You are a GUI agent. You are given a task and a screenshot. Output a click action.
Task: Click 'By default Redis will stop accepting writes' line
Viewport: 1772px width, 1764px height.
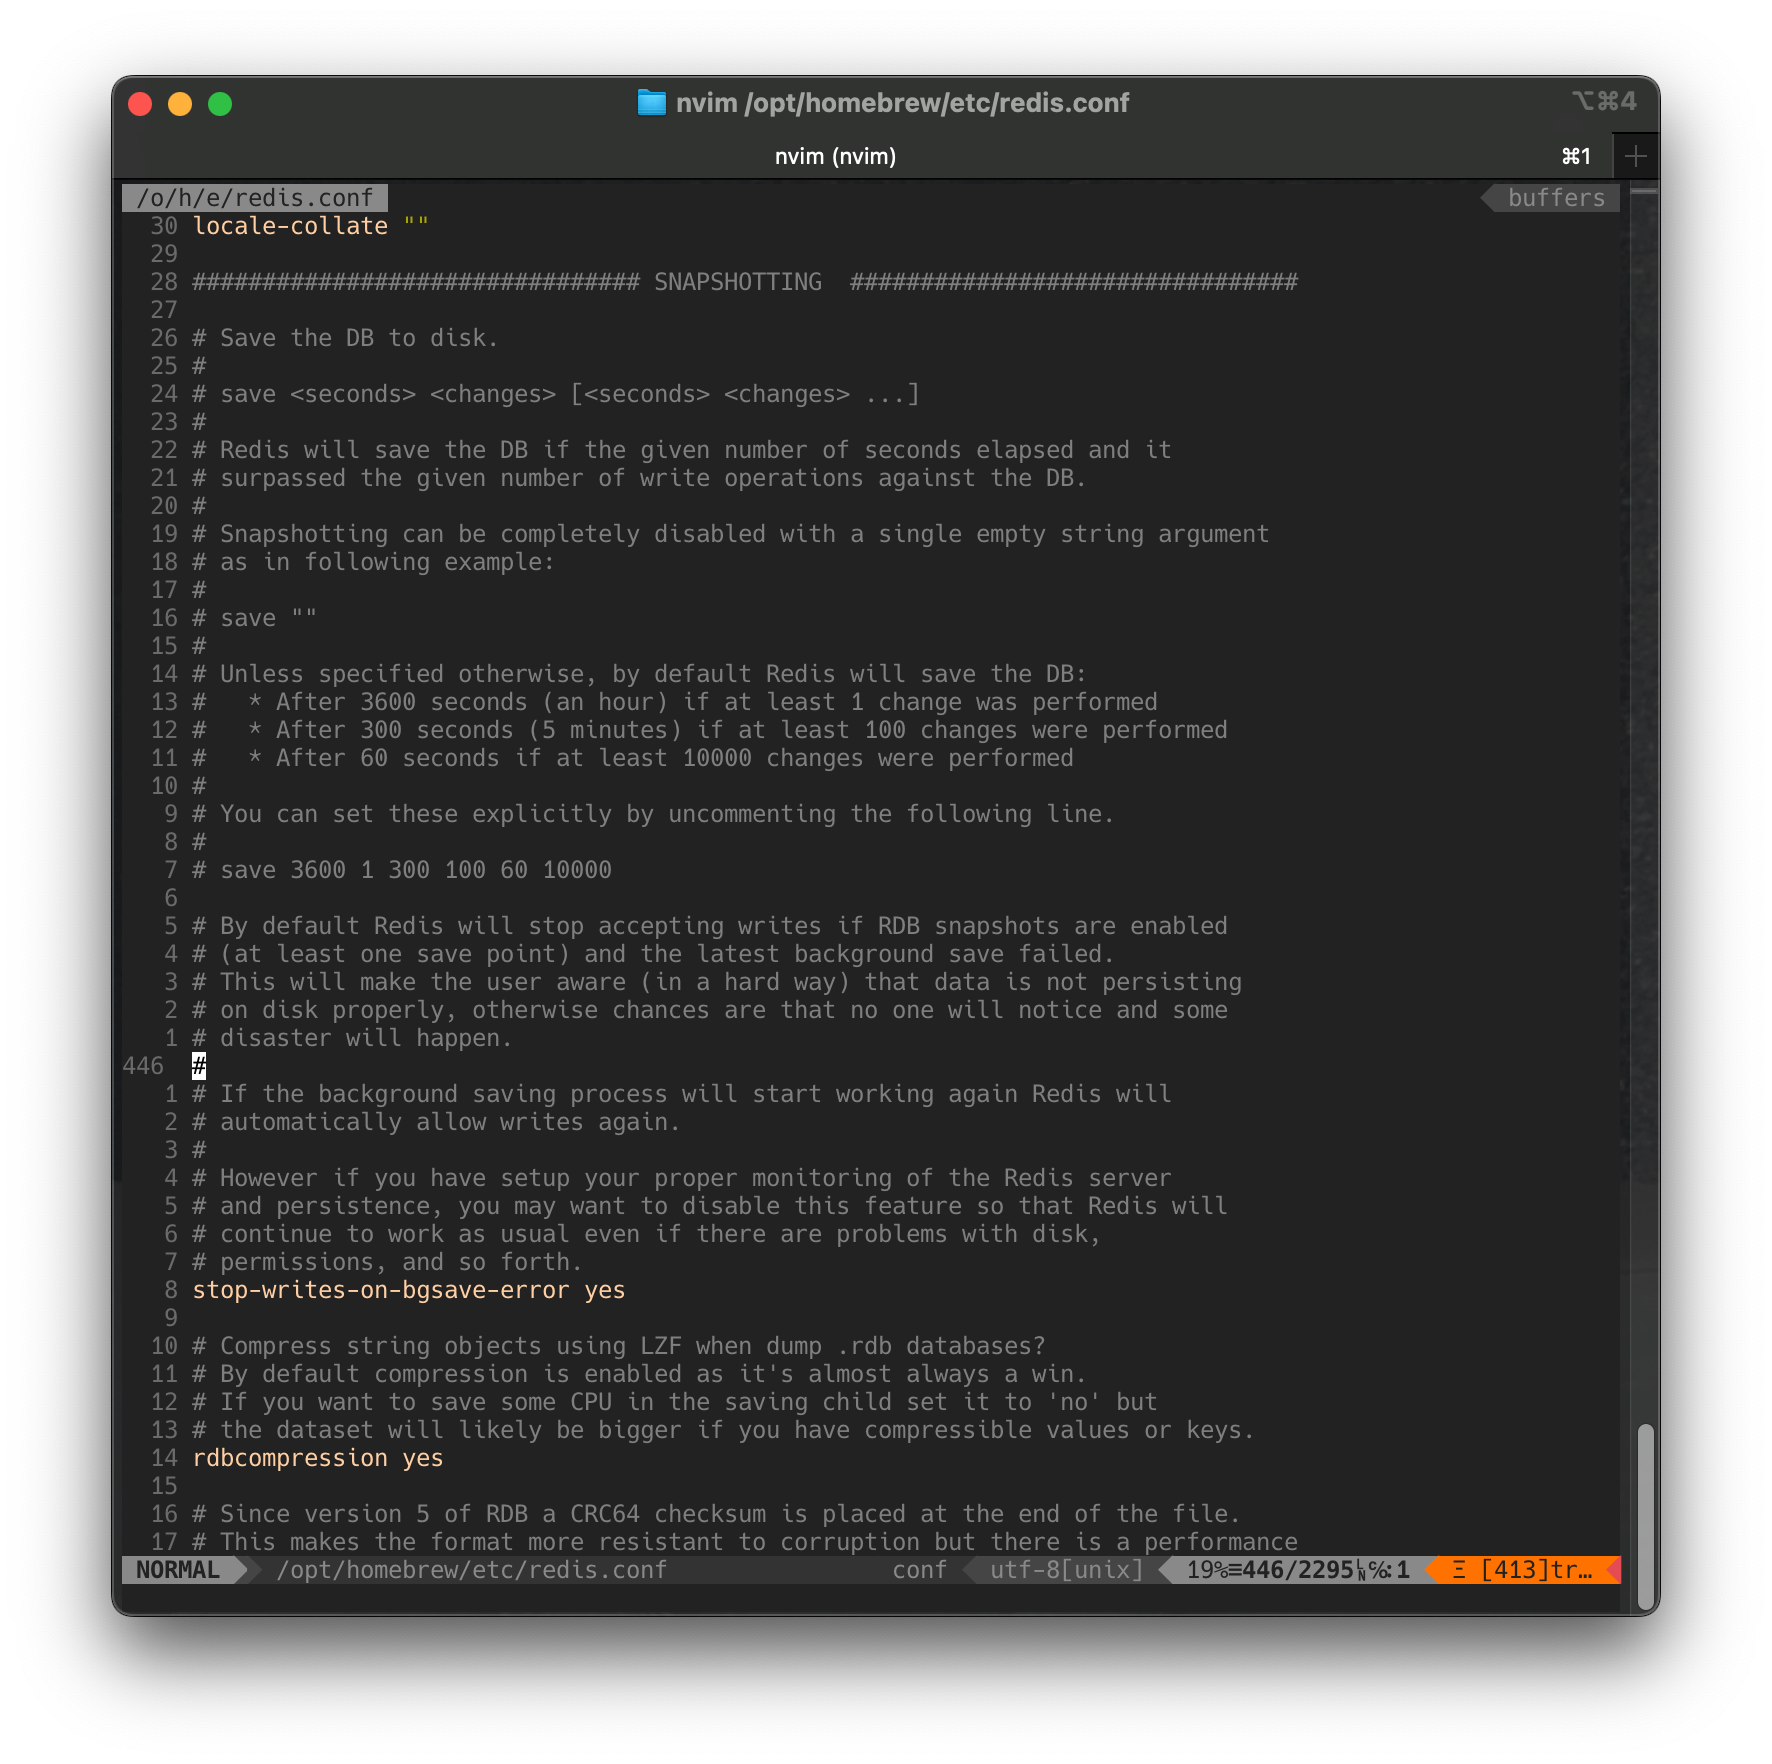[710, 926]
